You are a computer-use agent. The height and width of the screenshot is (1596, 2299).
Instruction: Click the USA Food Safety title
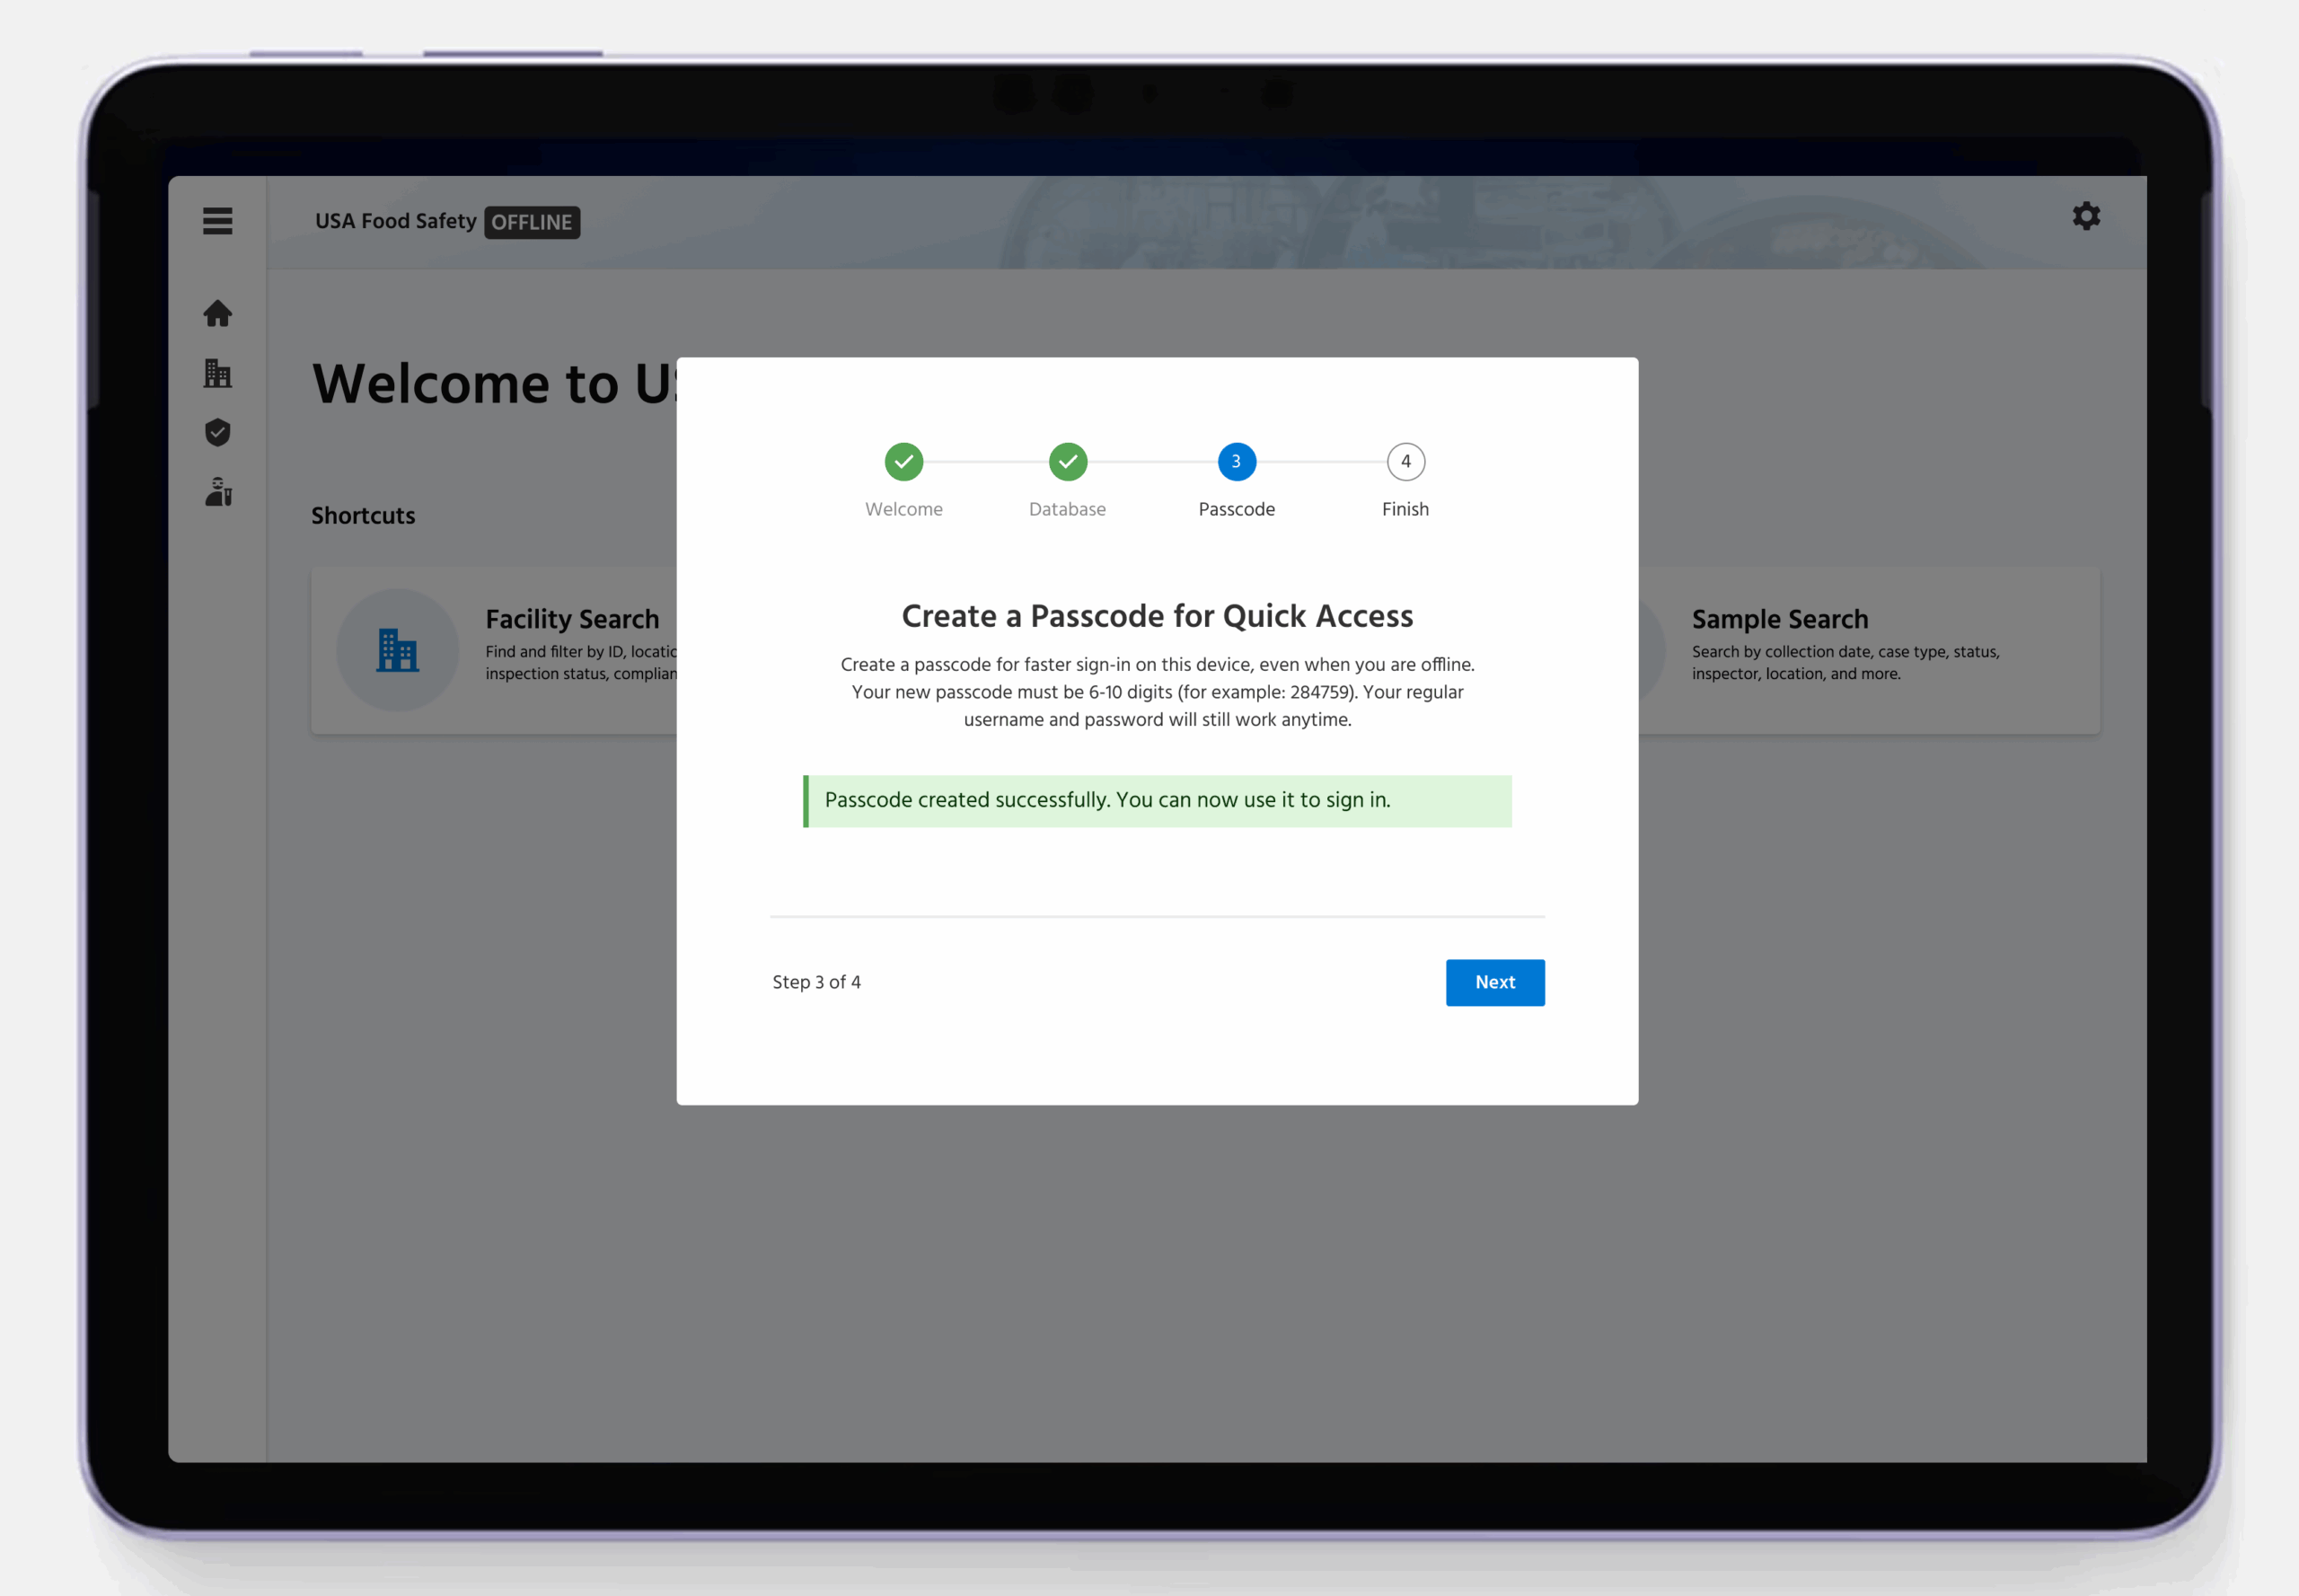[395, 221]
